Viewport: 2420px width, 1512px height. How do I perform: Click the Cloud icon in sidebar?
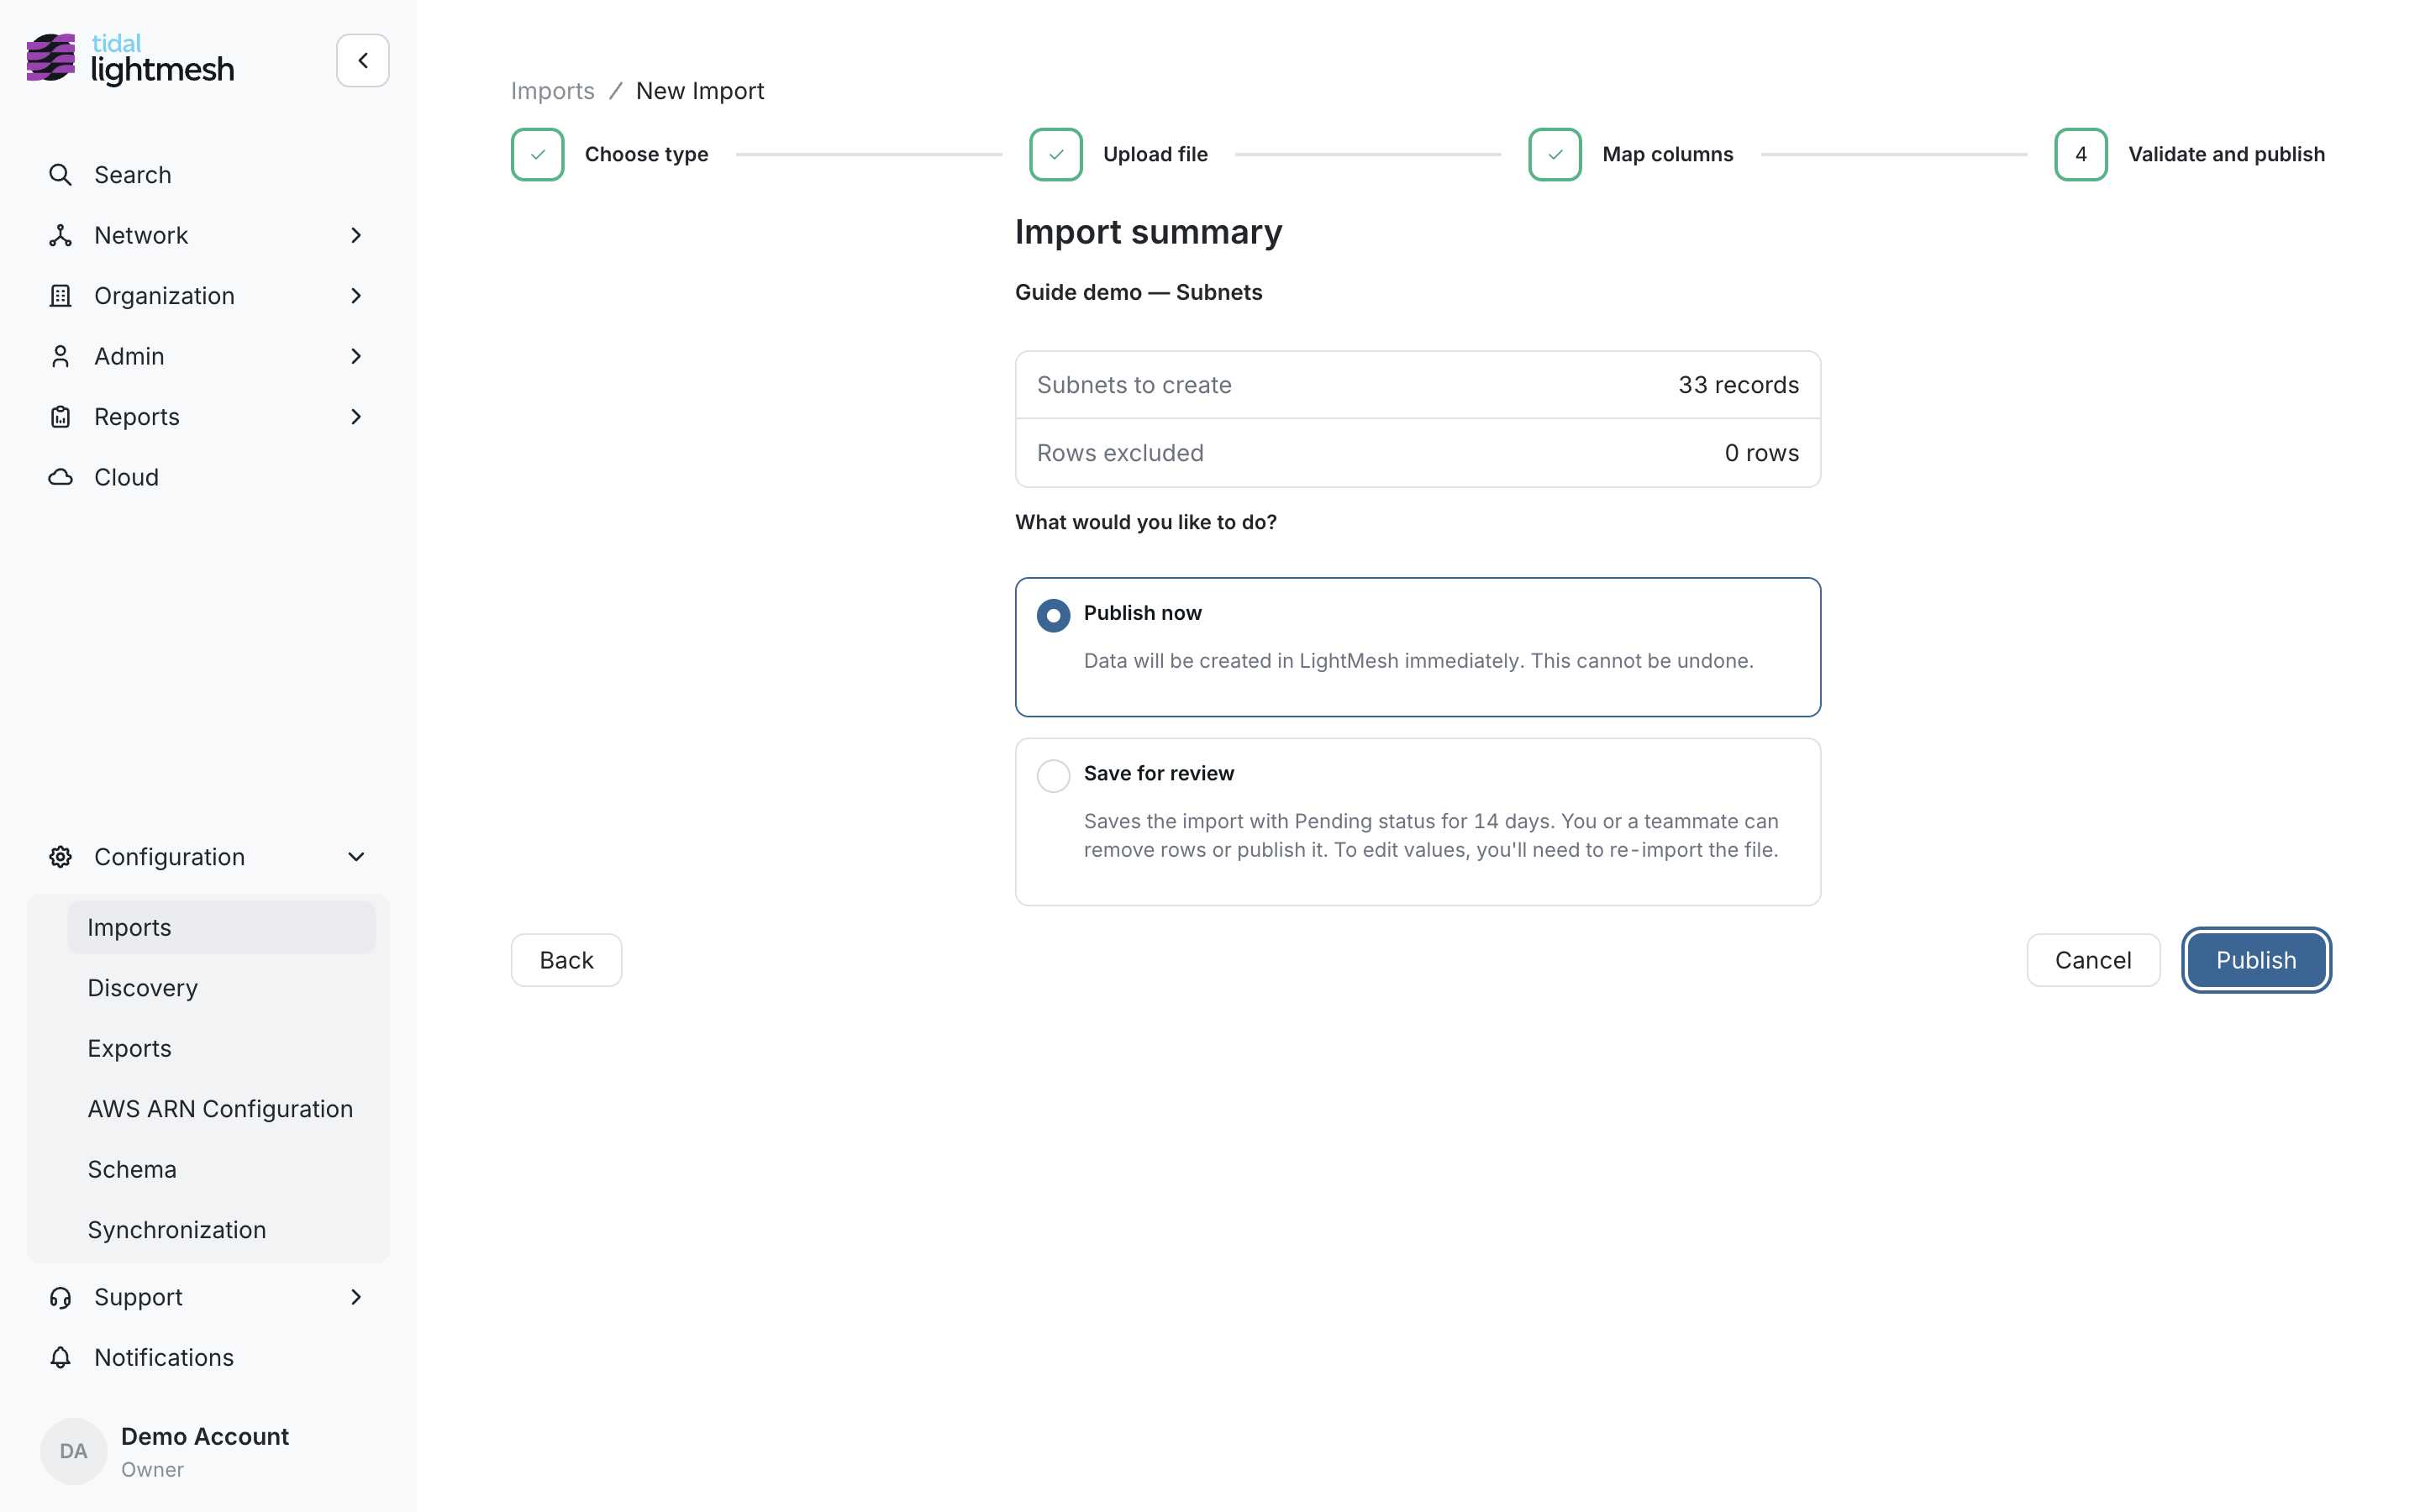60,477
